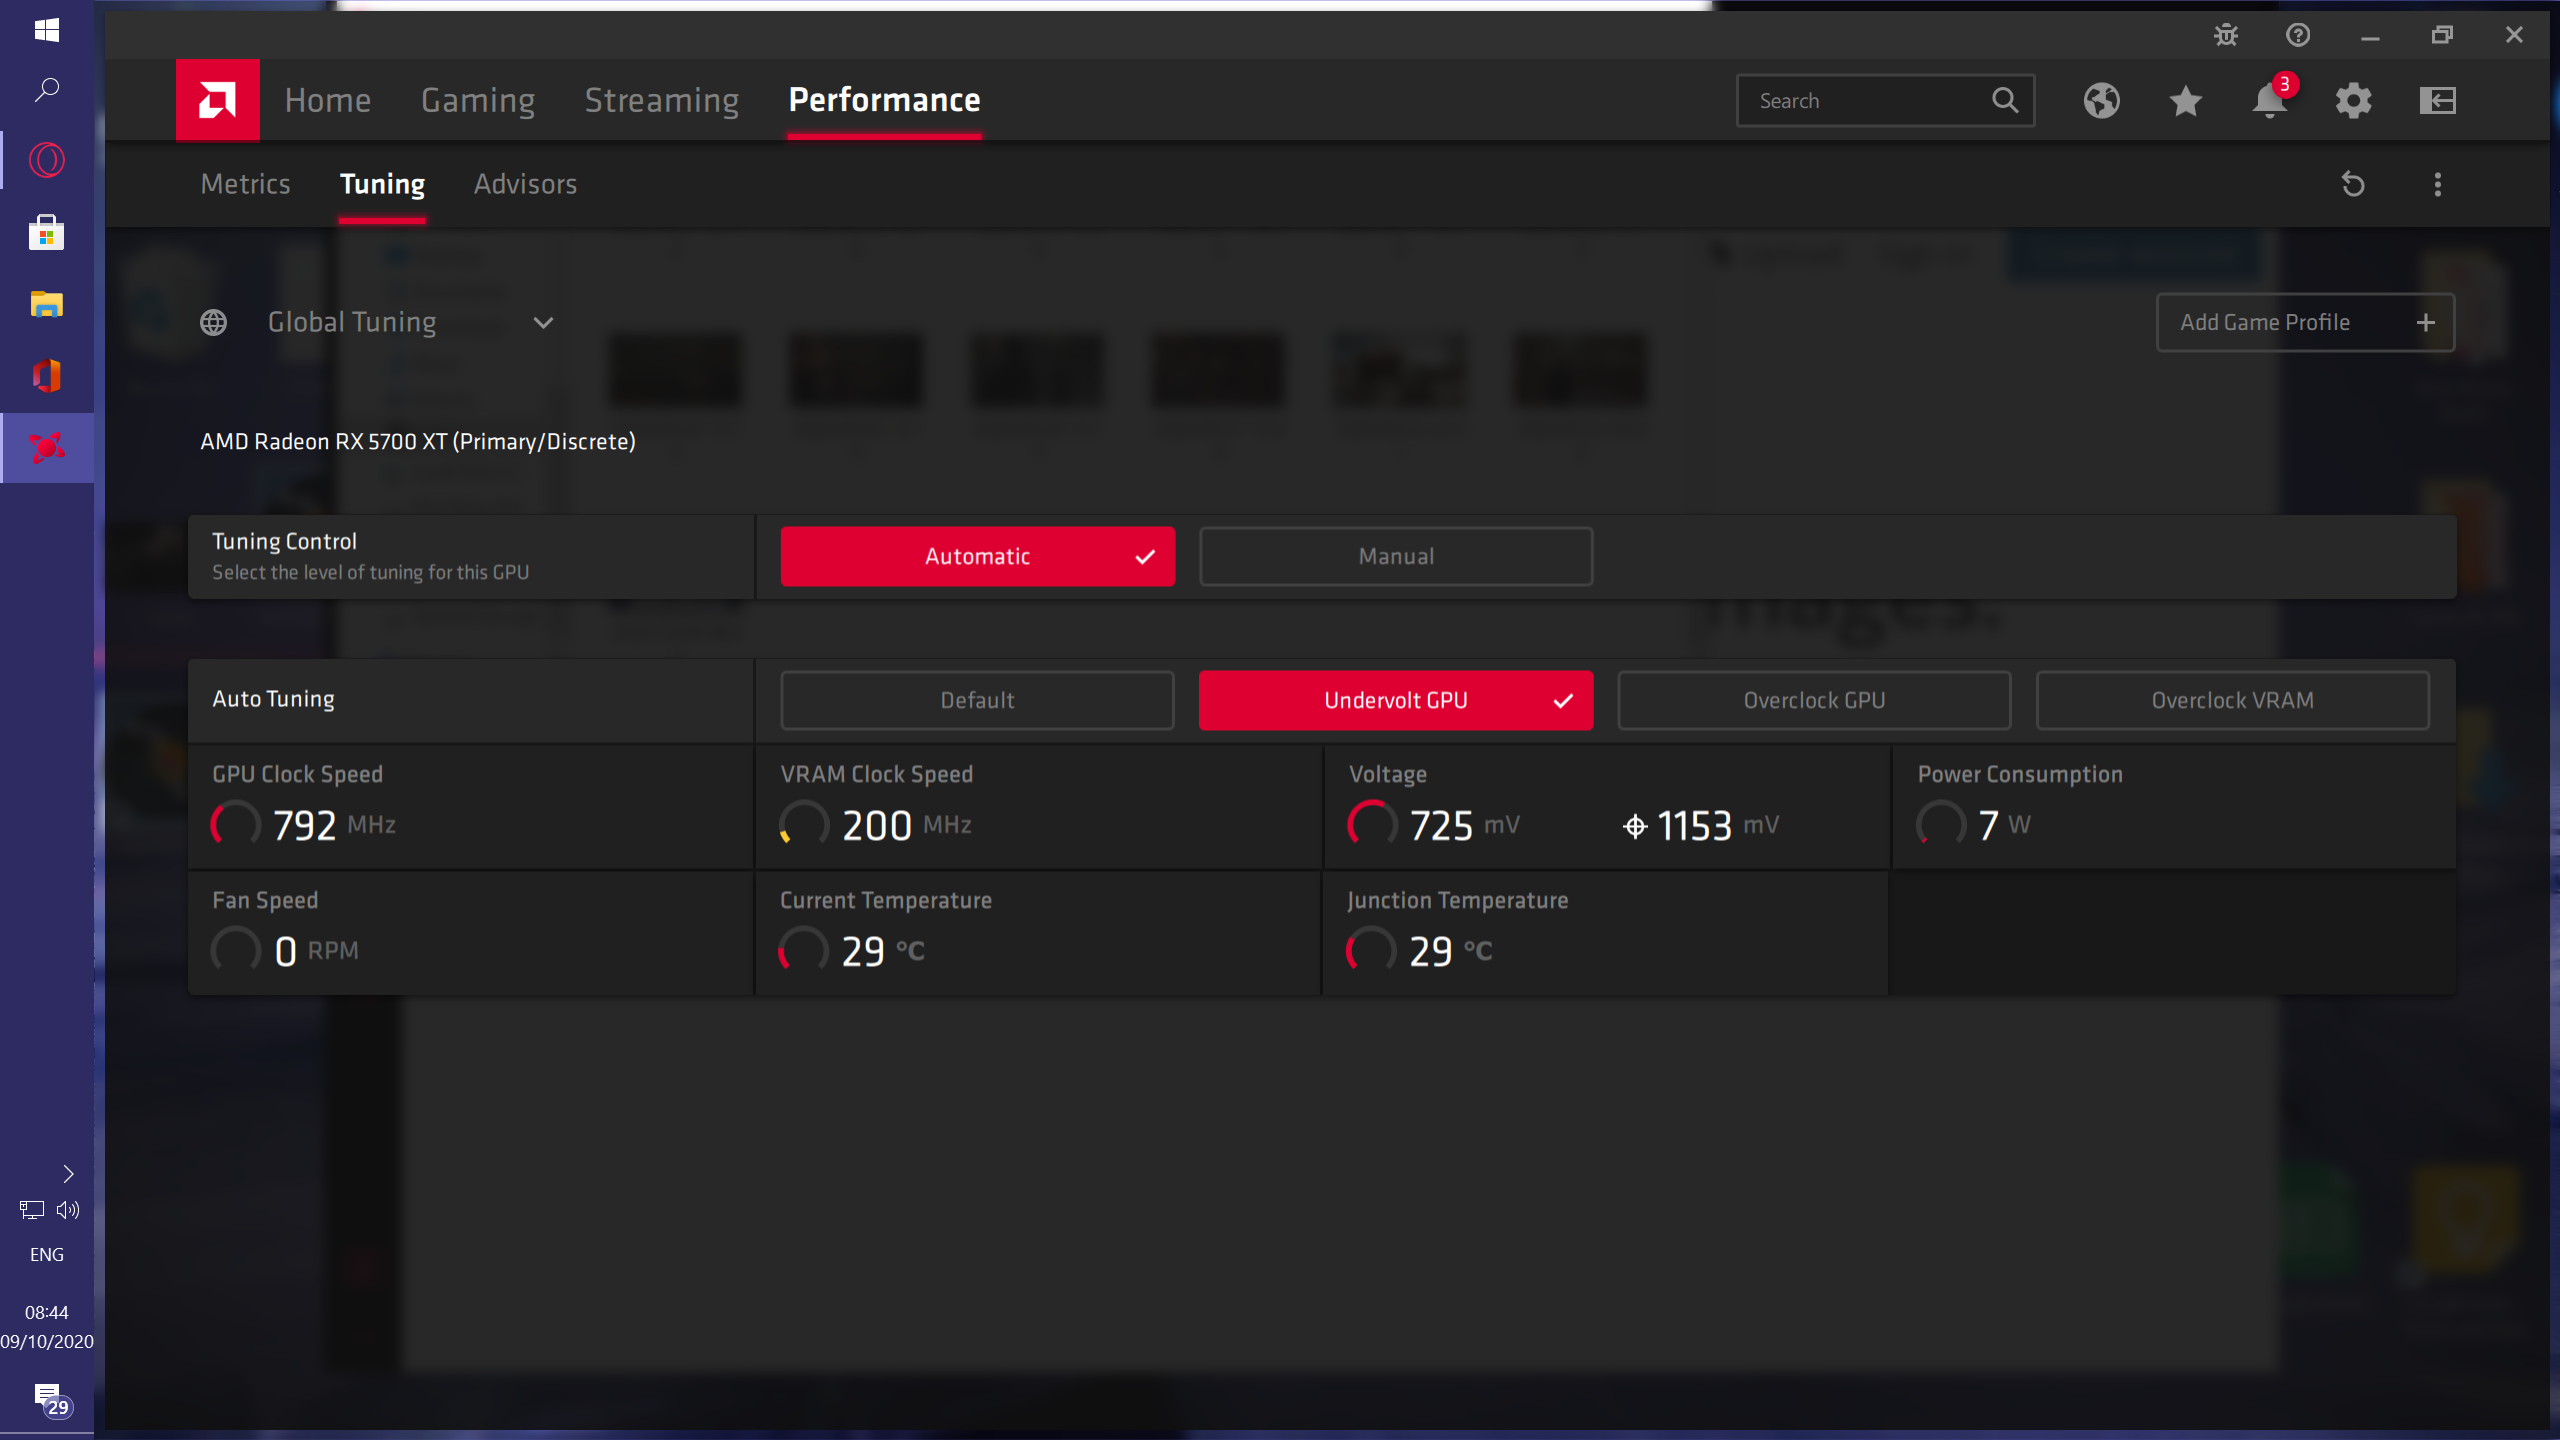2560x1440 pixels.
Task: Open the favorites star icon
Action: 2186,100
